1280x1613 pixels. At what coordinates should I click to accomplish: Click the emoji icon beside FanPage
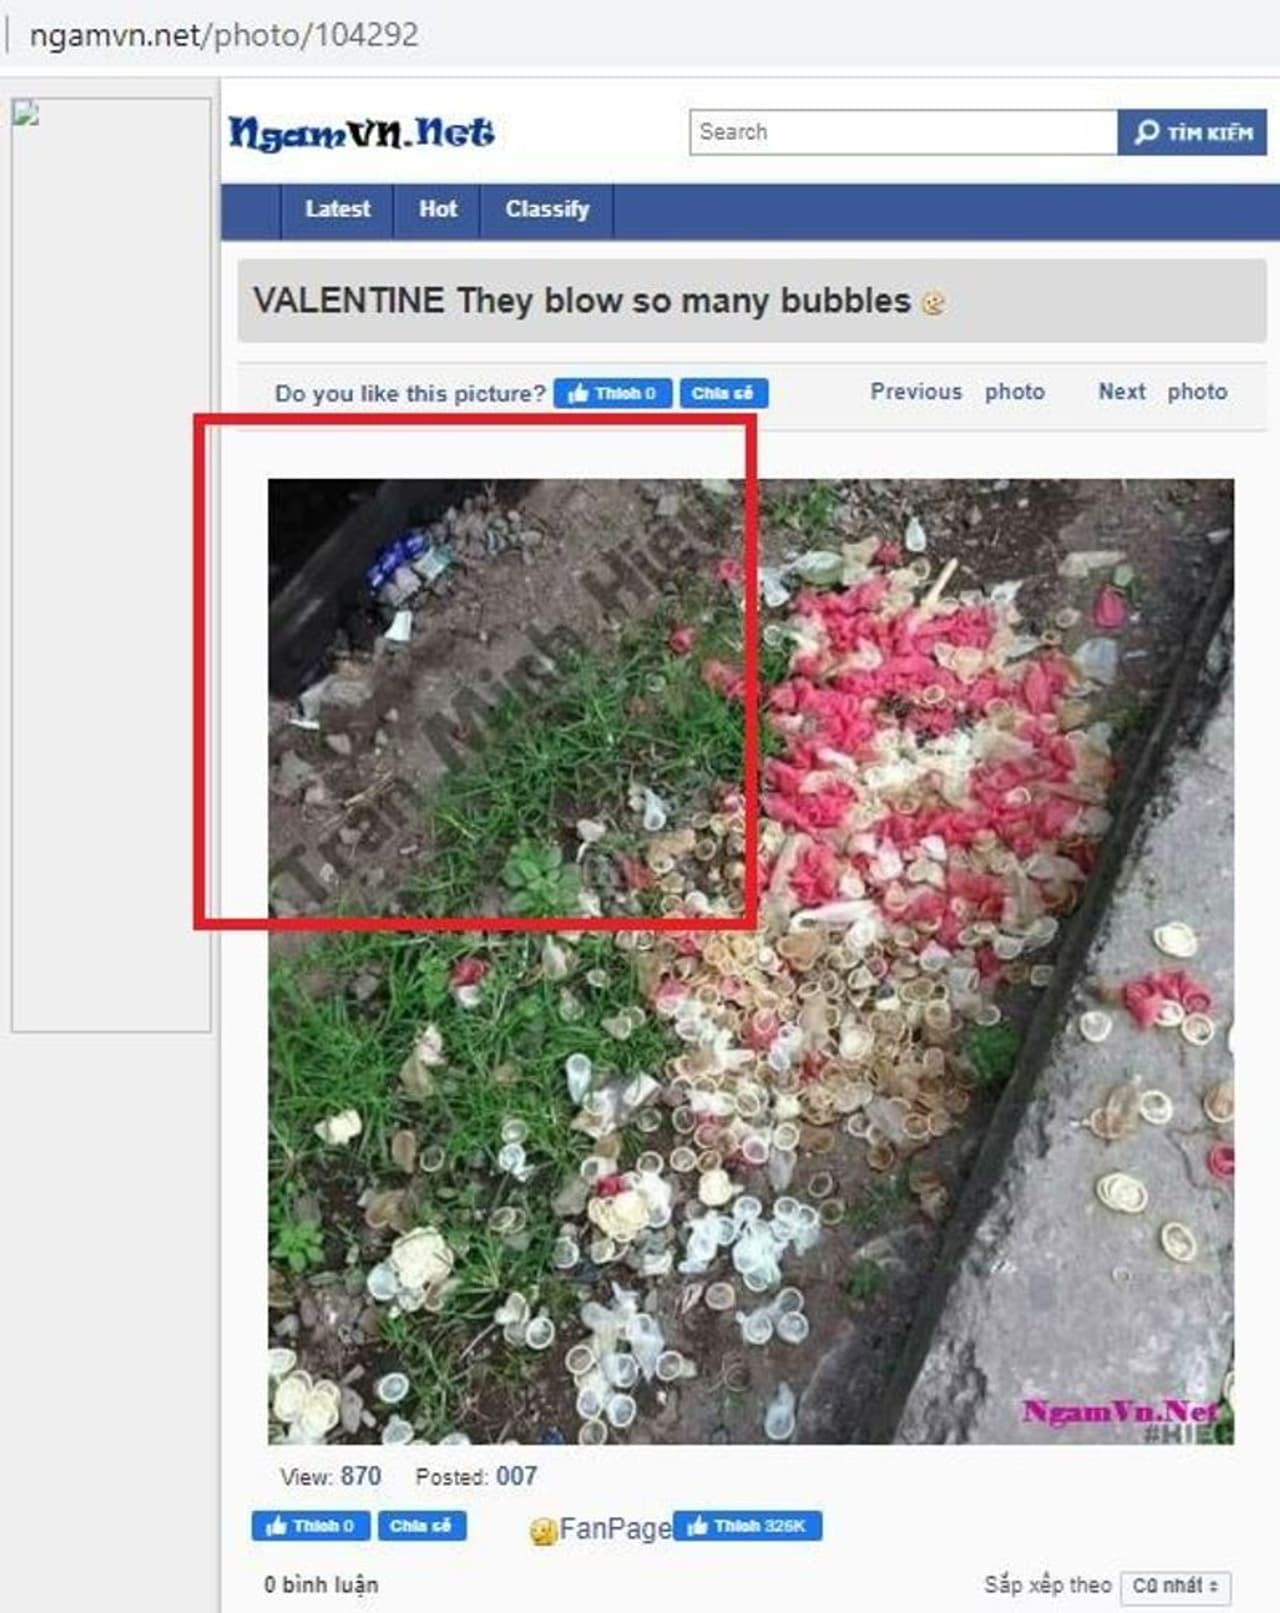click(x=543, y=1531)
